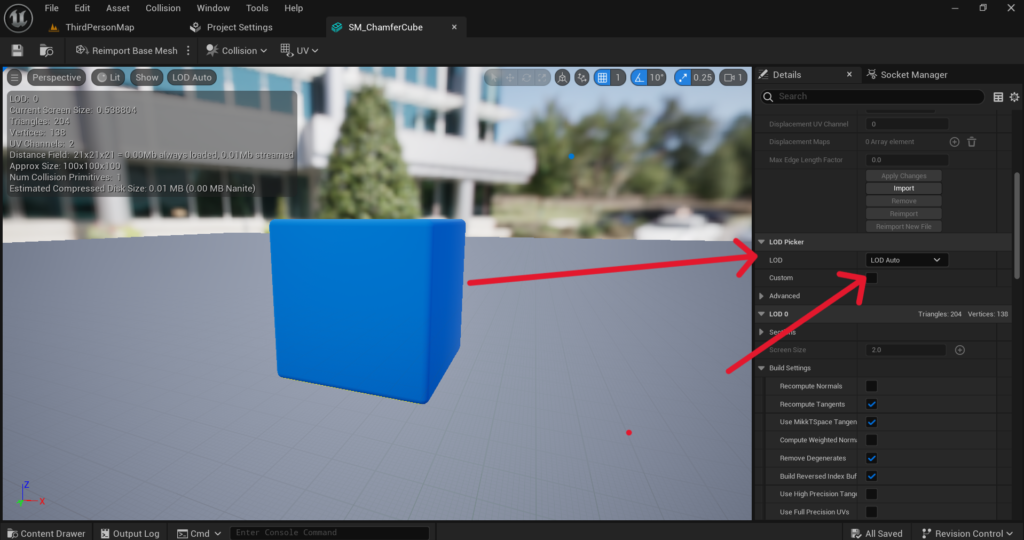This screenshot has width=1024, height=540.
Task: Delete all Displacement Maps elements trash icon
Action: tap(972, 142)
